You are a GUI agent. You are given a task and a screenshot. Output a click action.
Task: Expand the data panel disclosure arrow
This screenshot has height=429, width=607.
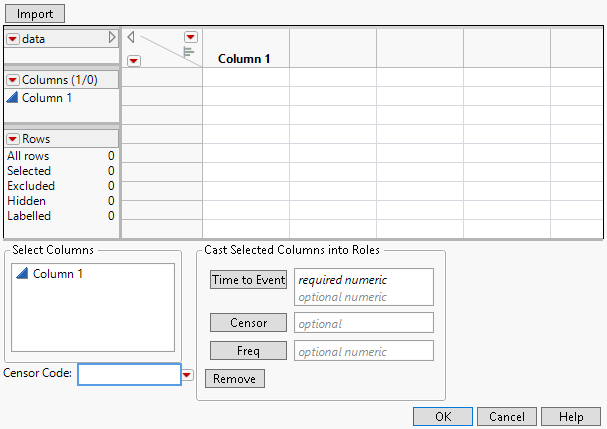click(x=112, y=38)
